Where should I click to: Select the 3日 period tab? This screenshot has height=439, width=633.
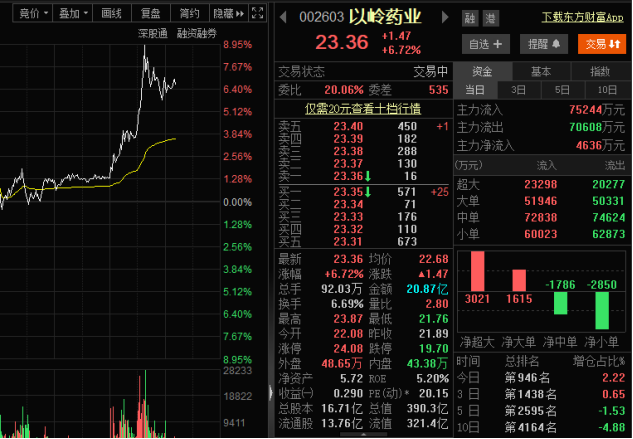pos(519,90)
